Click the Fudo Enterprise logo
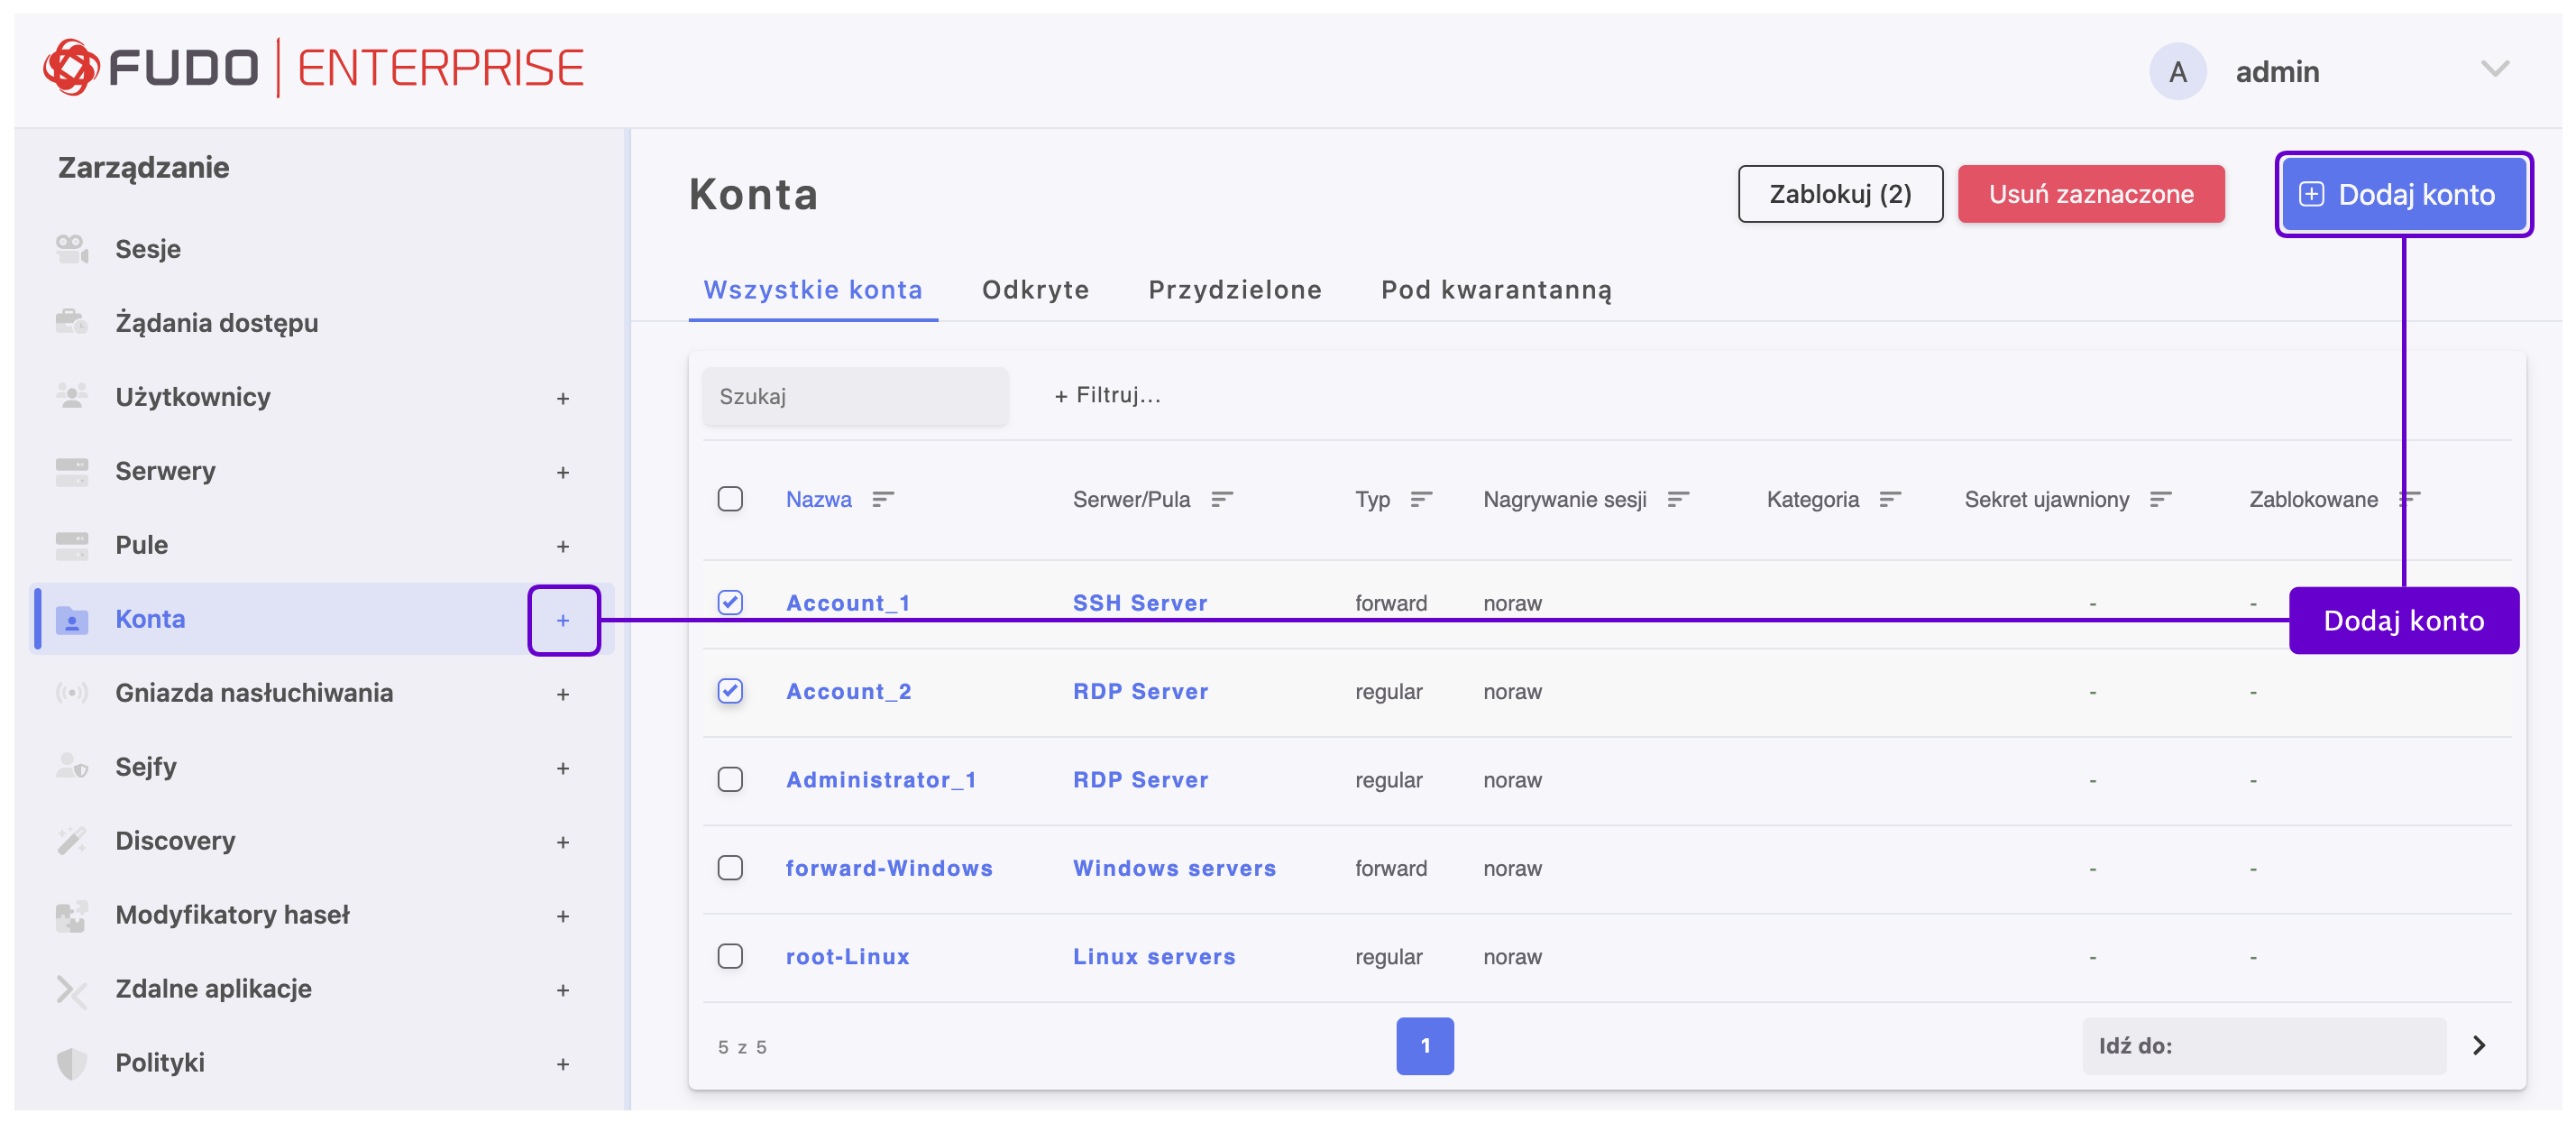2576x1132 pixels. [313, 68]
